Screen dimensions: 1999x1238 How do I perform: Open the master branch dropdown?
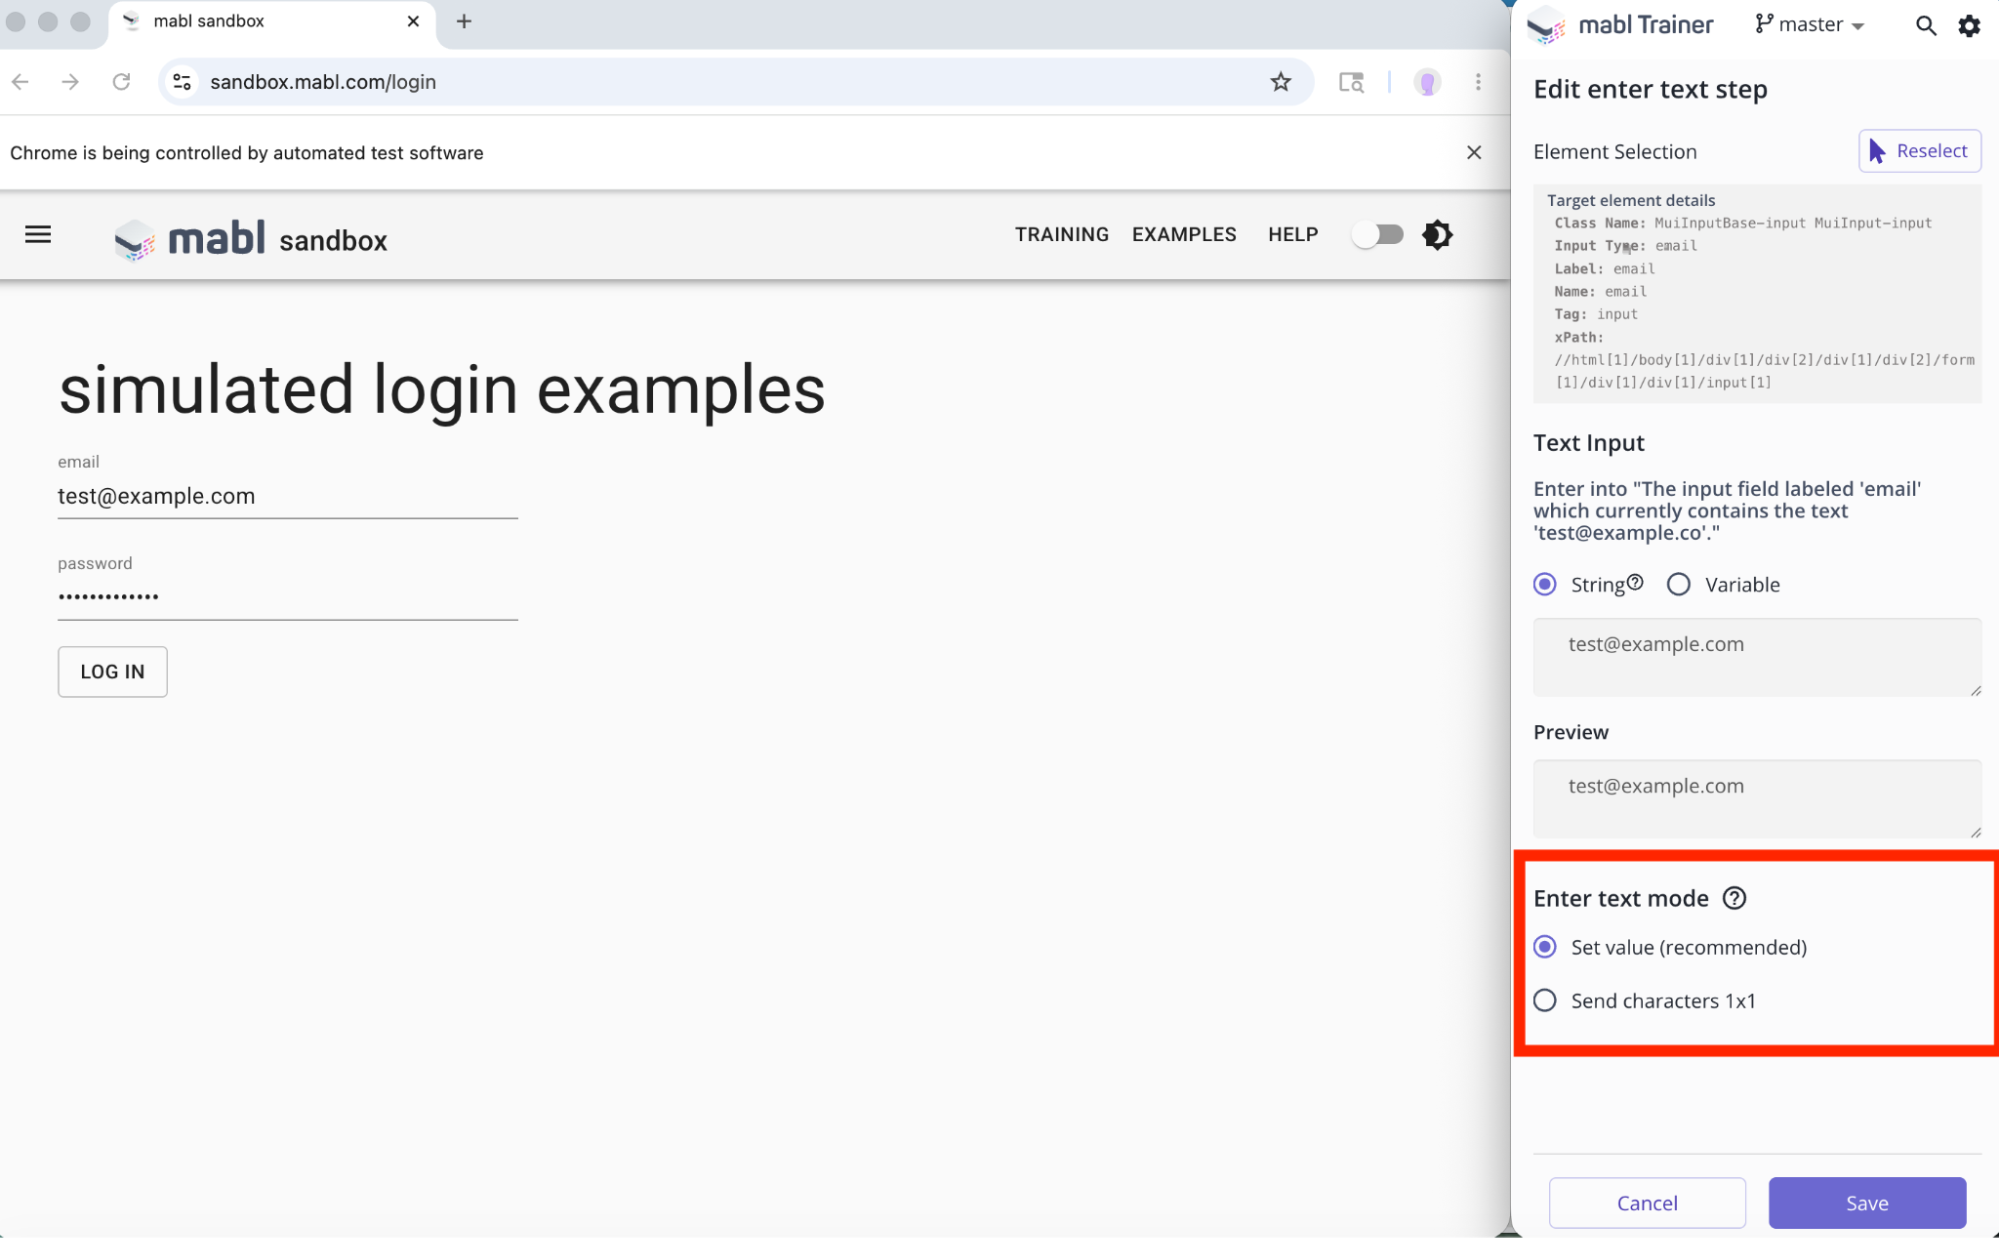[1809, 25]
